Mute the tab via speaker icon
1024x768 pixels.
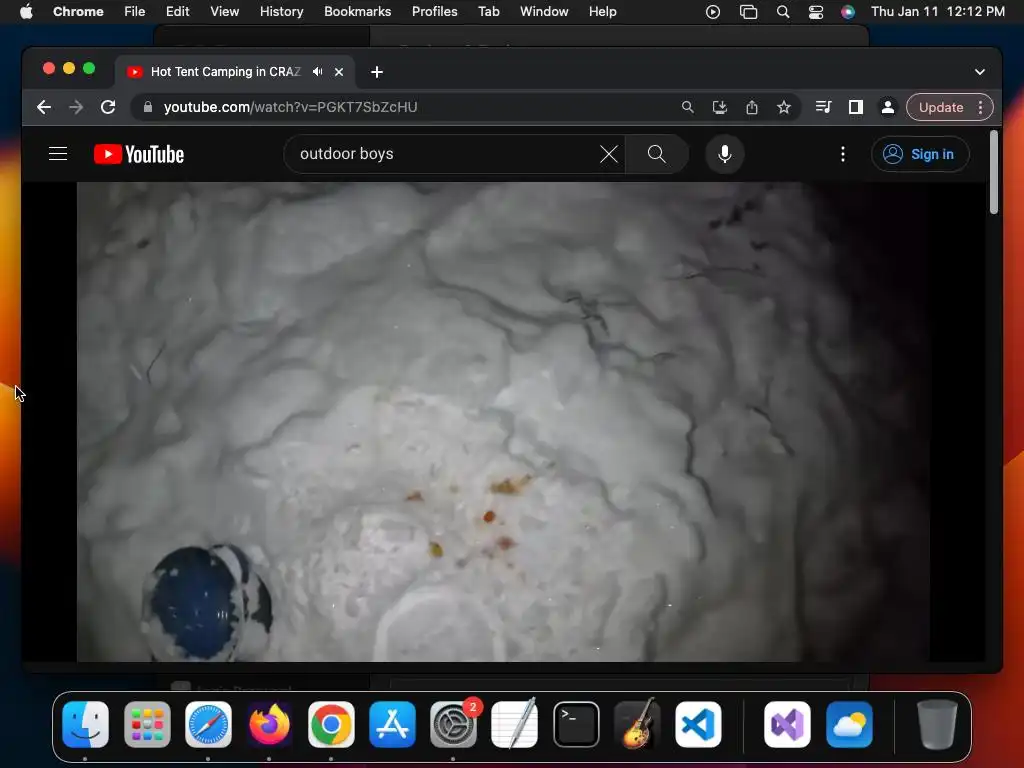pos(317,72)
